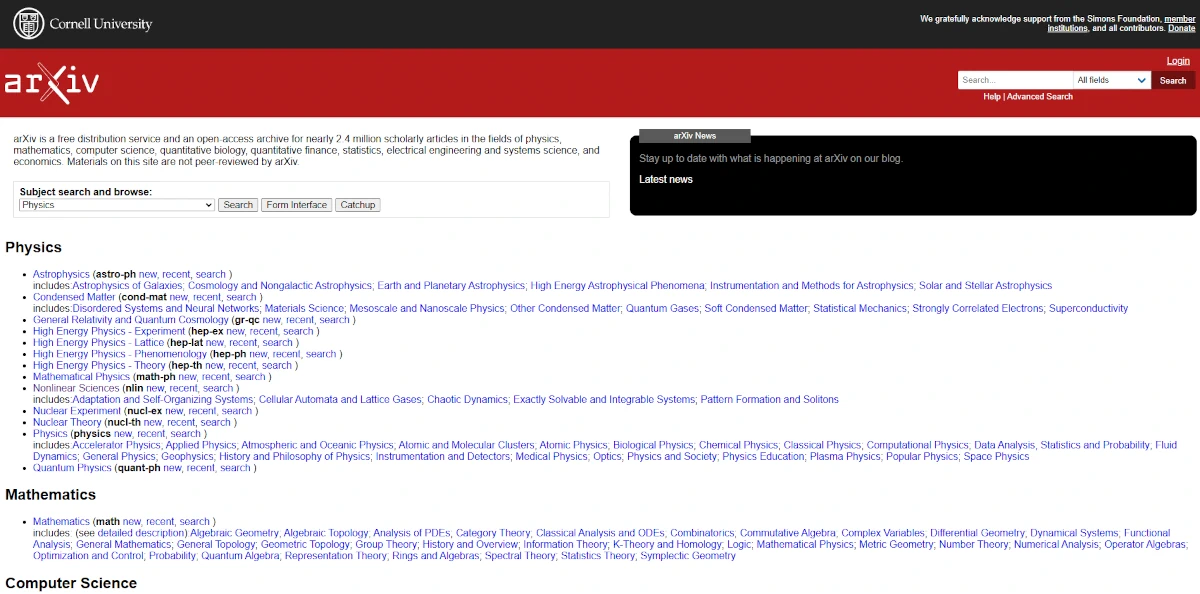
Task: Open gr-qc search link
Action: pyautogui.click(x=335, y=320)
